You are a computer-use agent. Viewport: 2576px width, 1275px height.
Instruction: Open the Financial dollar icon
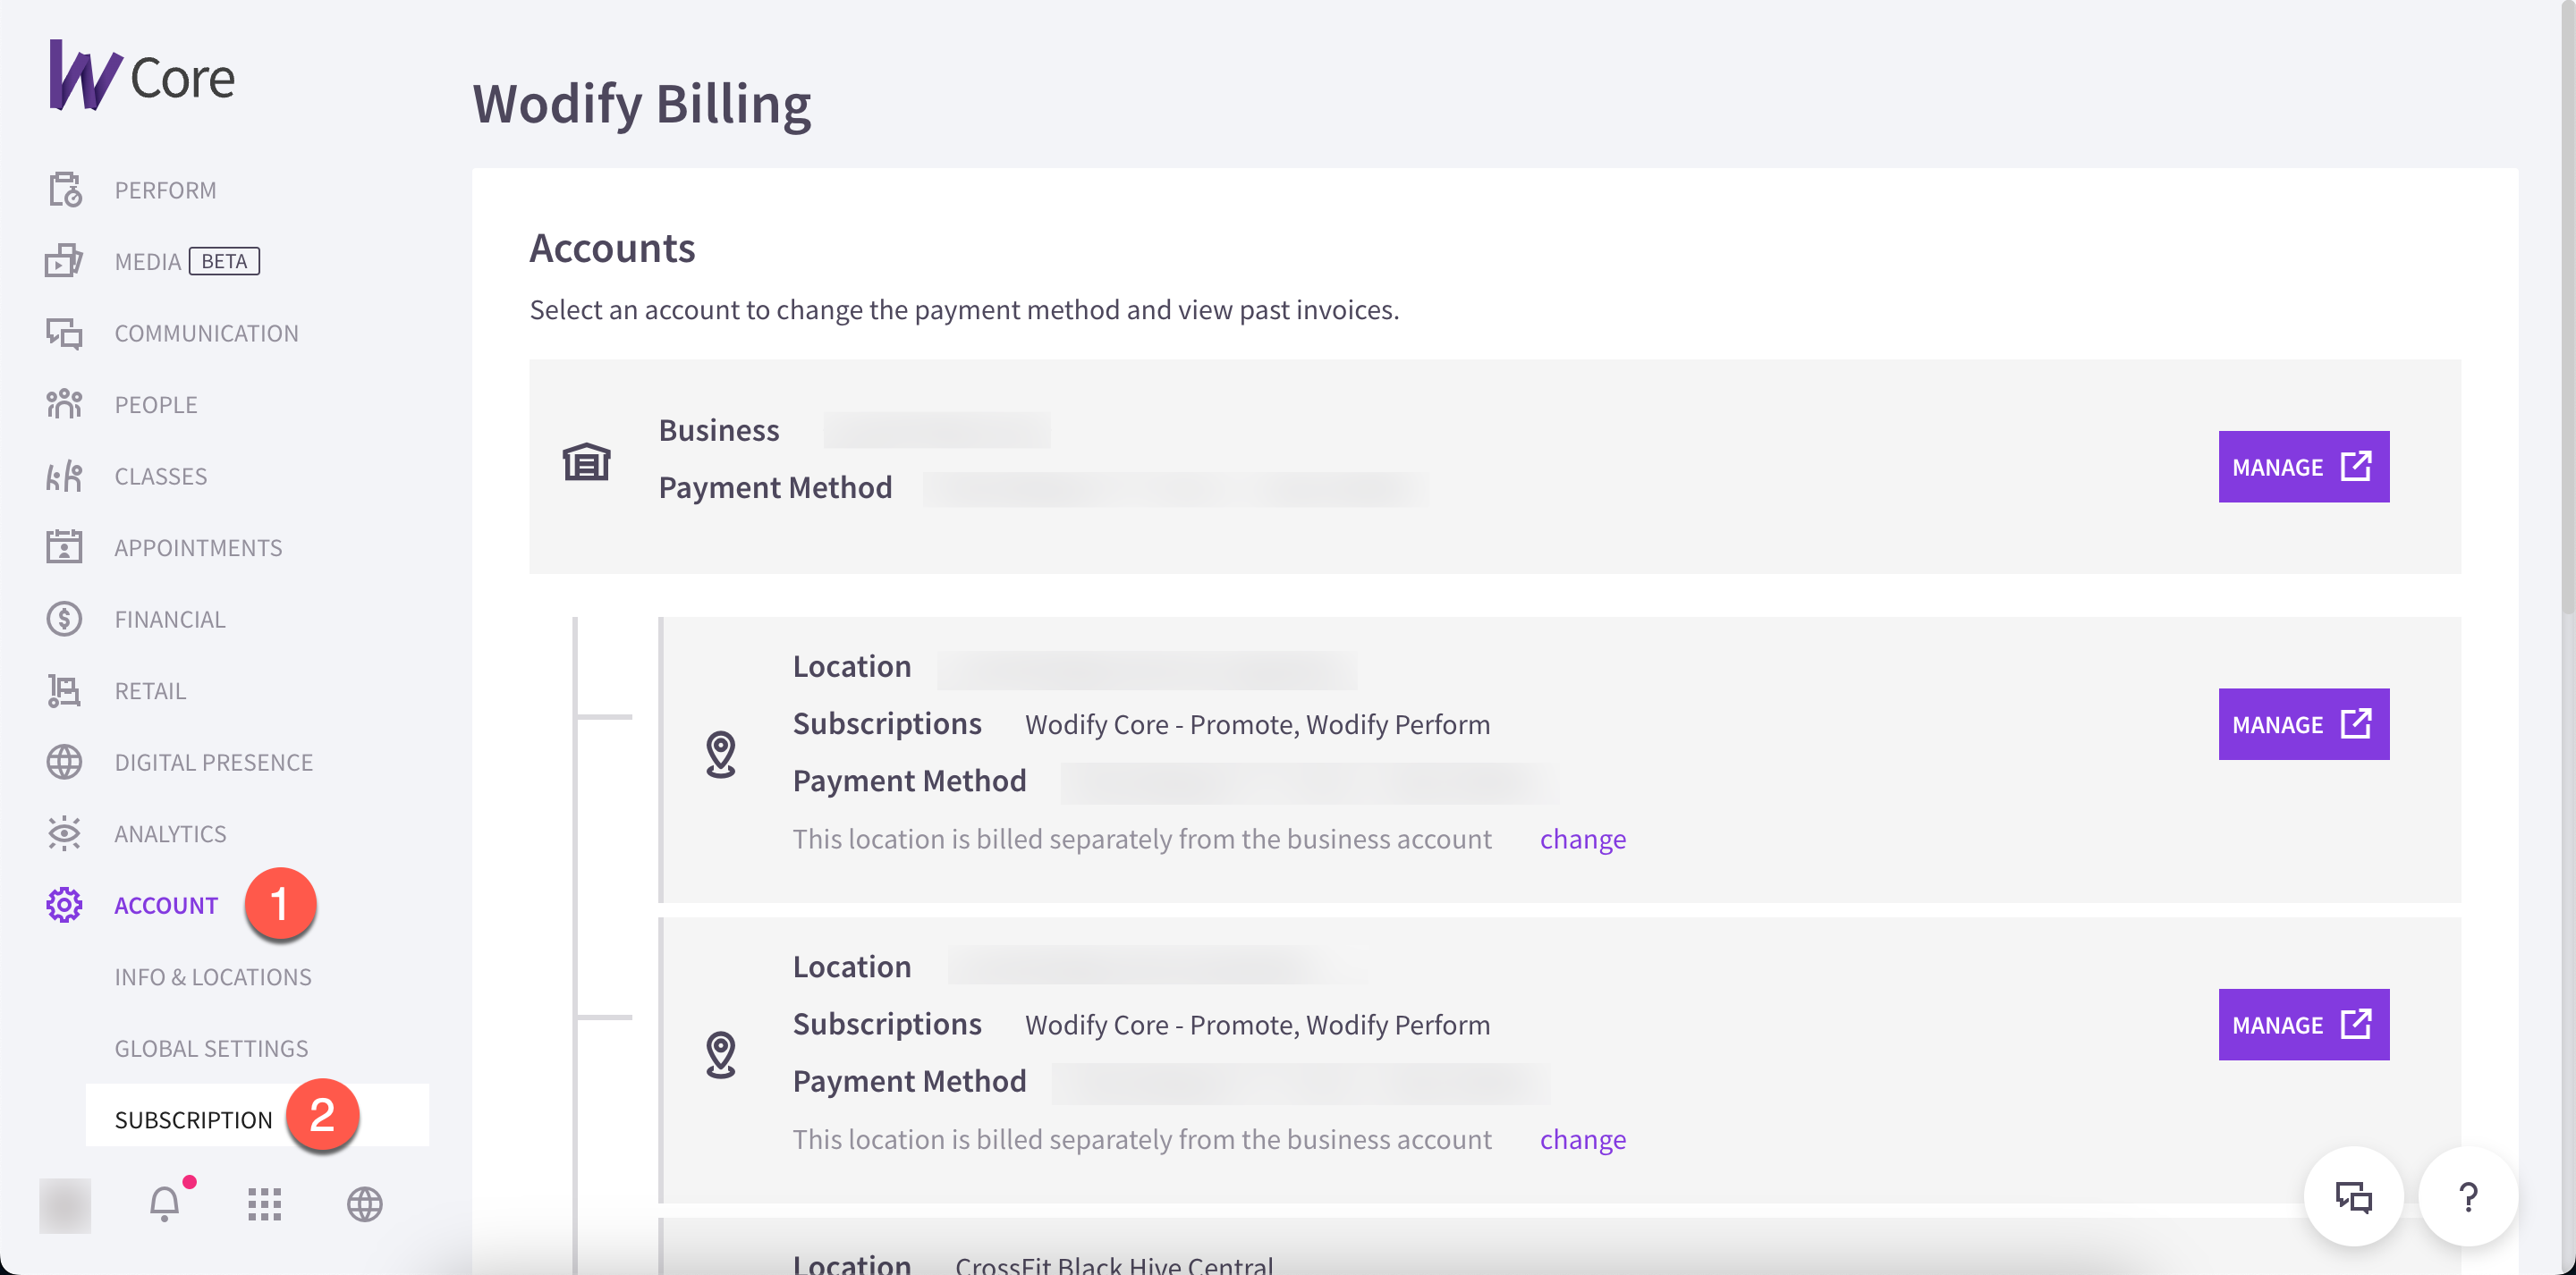[64, 619]
